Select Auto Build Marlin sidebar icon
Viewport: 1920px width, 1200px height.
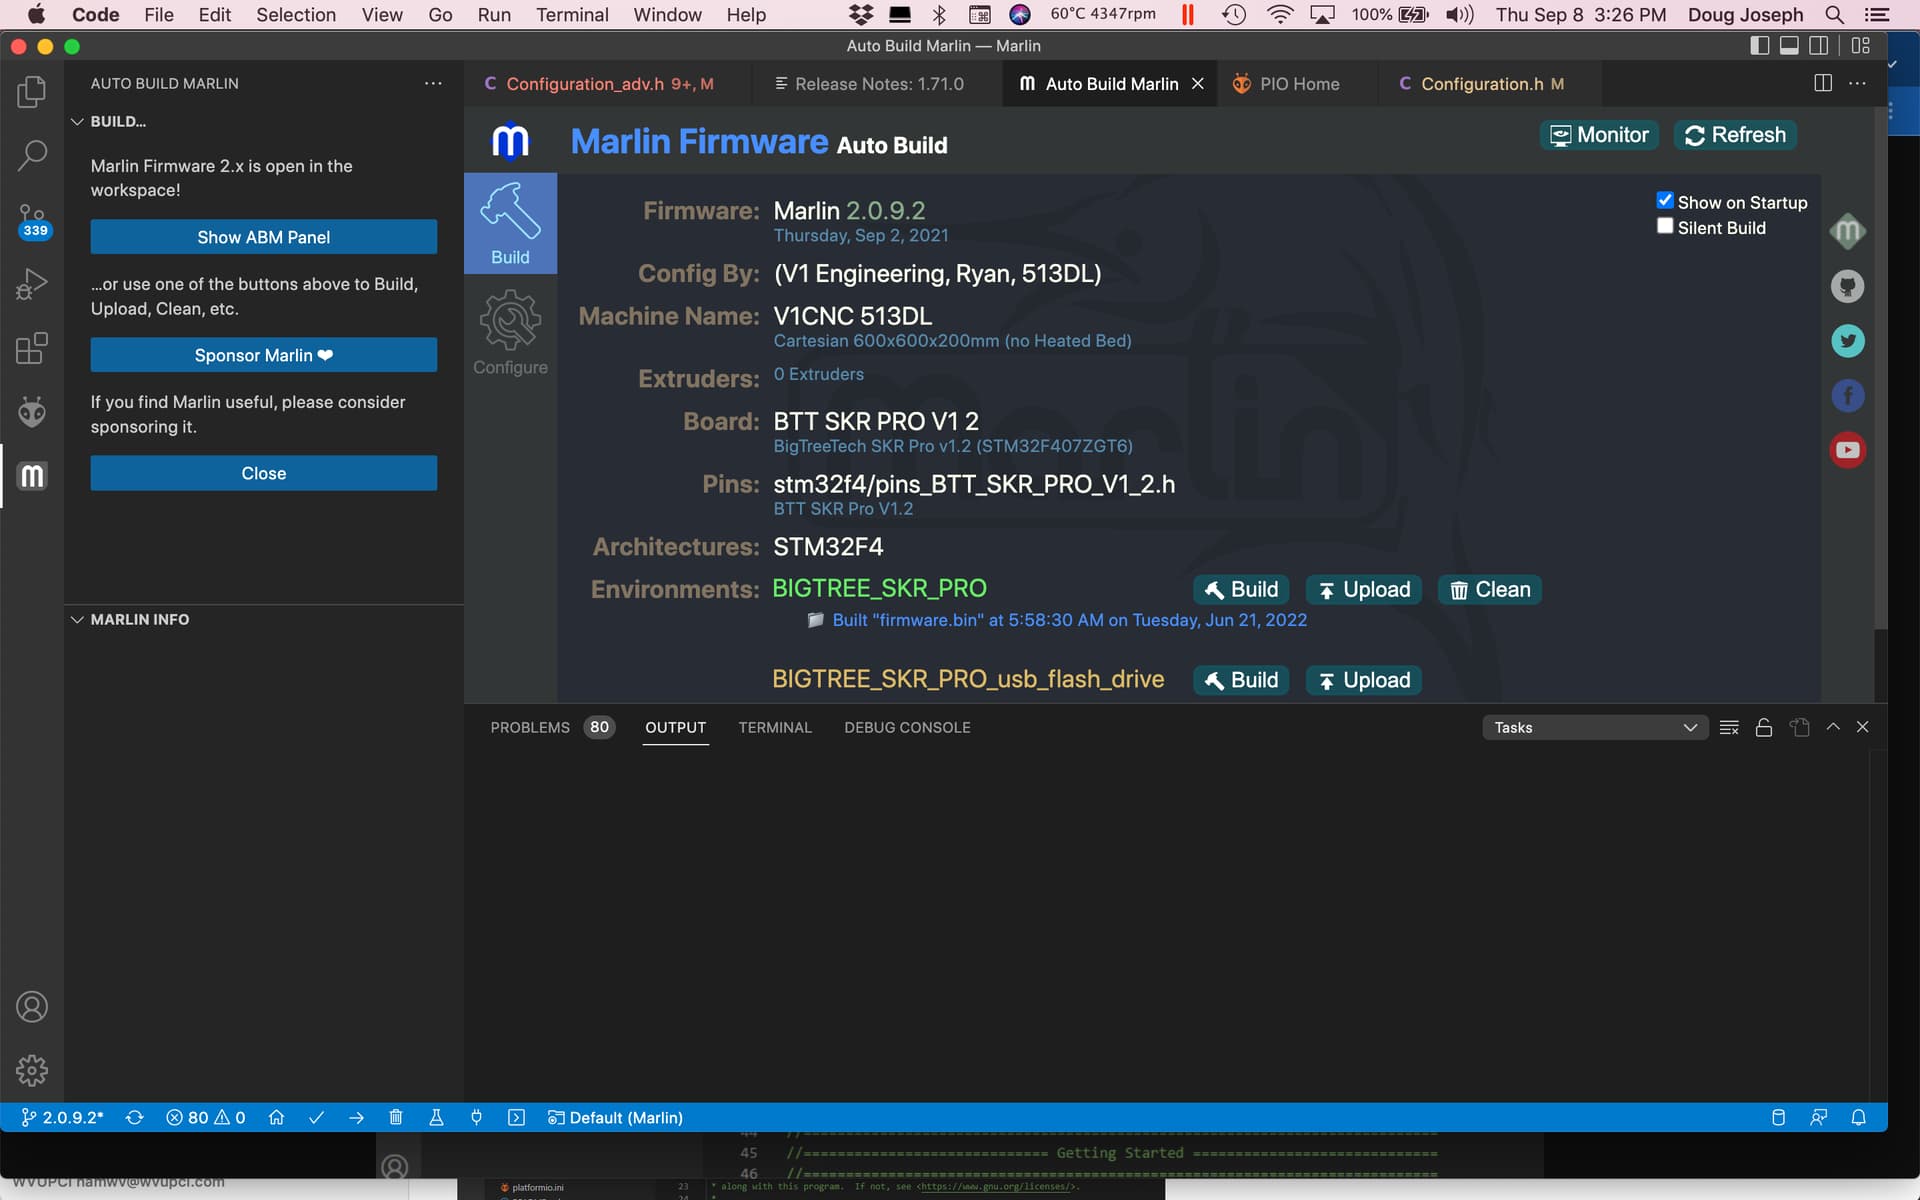point(32,475)
